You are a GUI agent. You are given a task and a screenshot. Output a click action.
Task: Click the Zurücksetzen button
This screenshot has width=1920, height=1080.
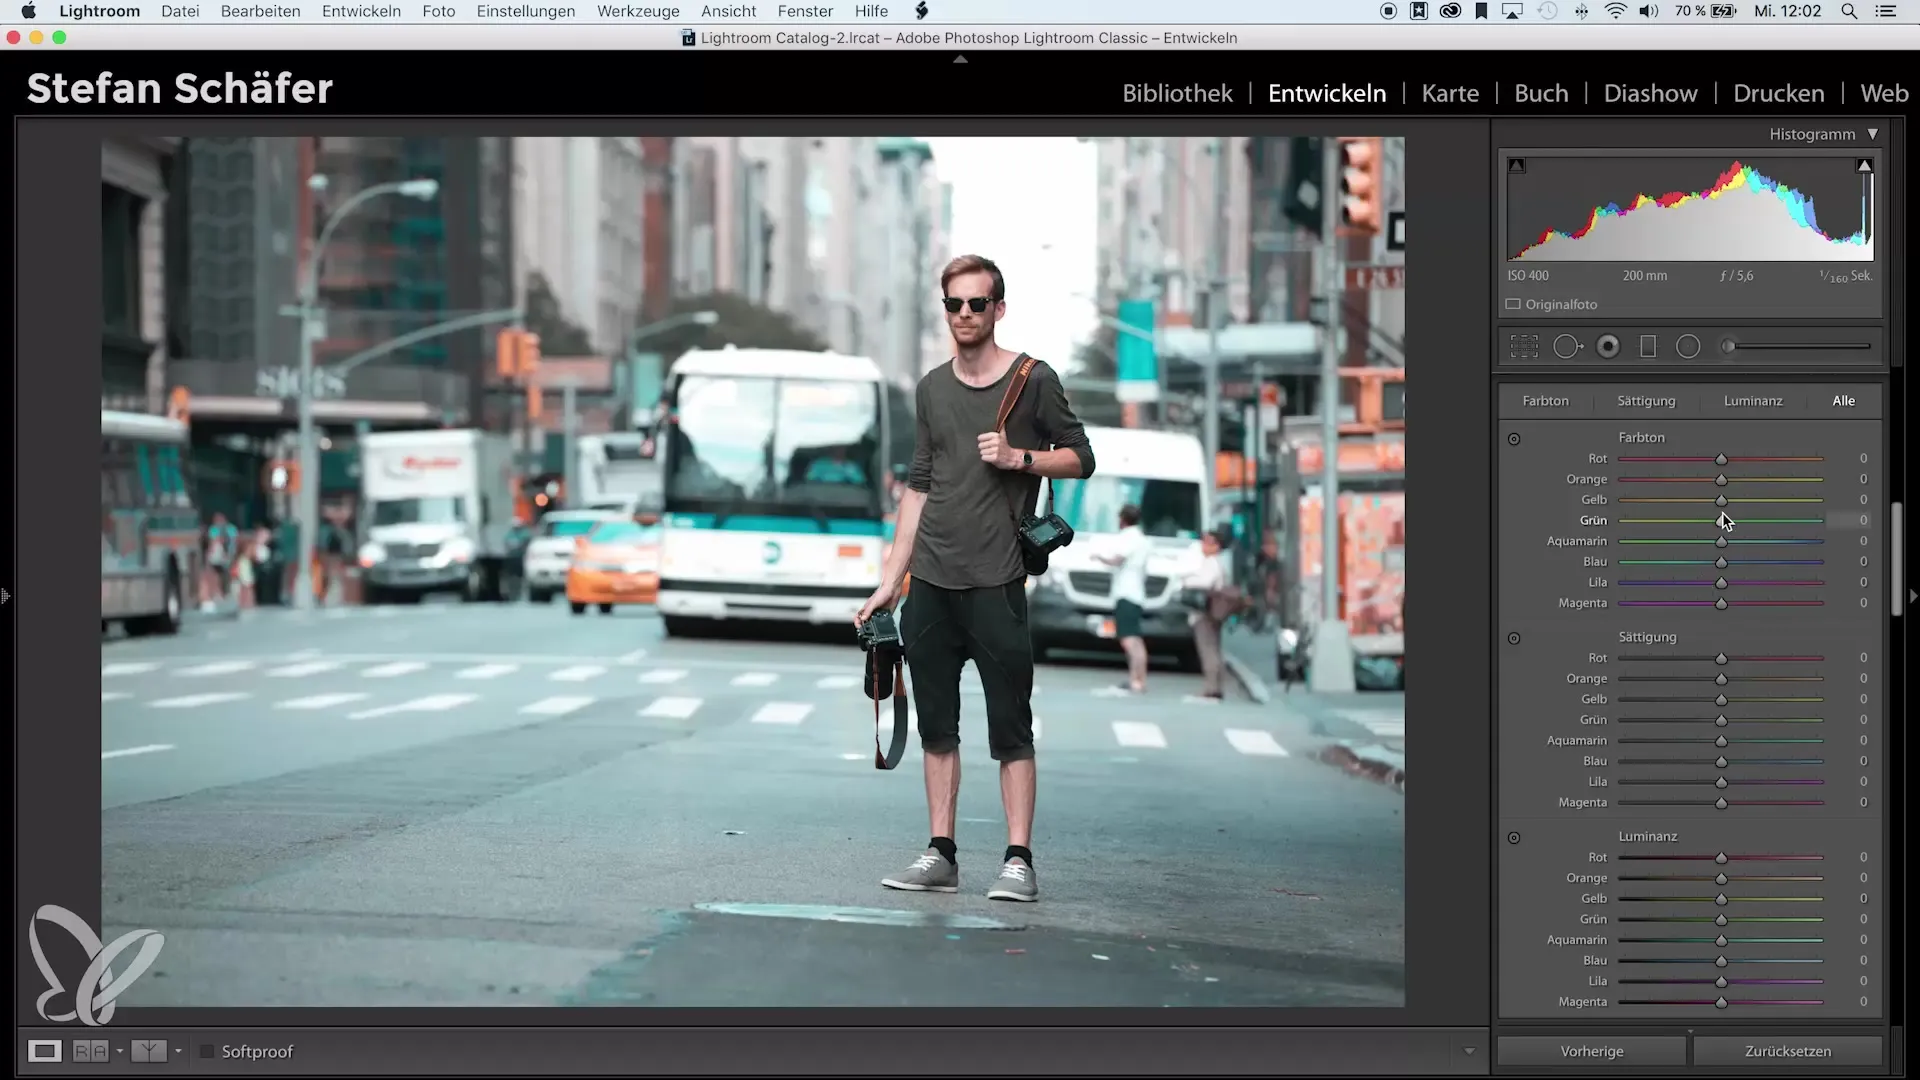(1788, 1052)
